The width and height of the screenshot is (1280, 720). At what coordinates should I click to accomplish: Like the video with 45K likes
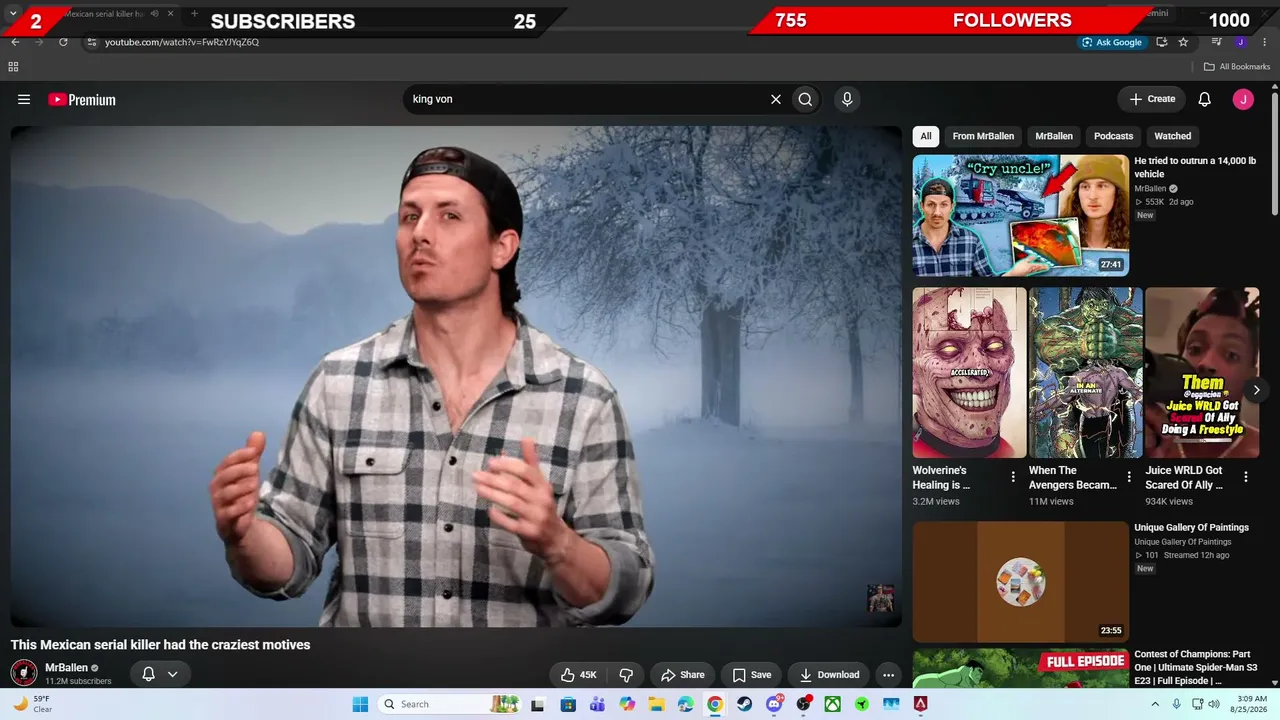578,675
